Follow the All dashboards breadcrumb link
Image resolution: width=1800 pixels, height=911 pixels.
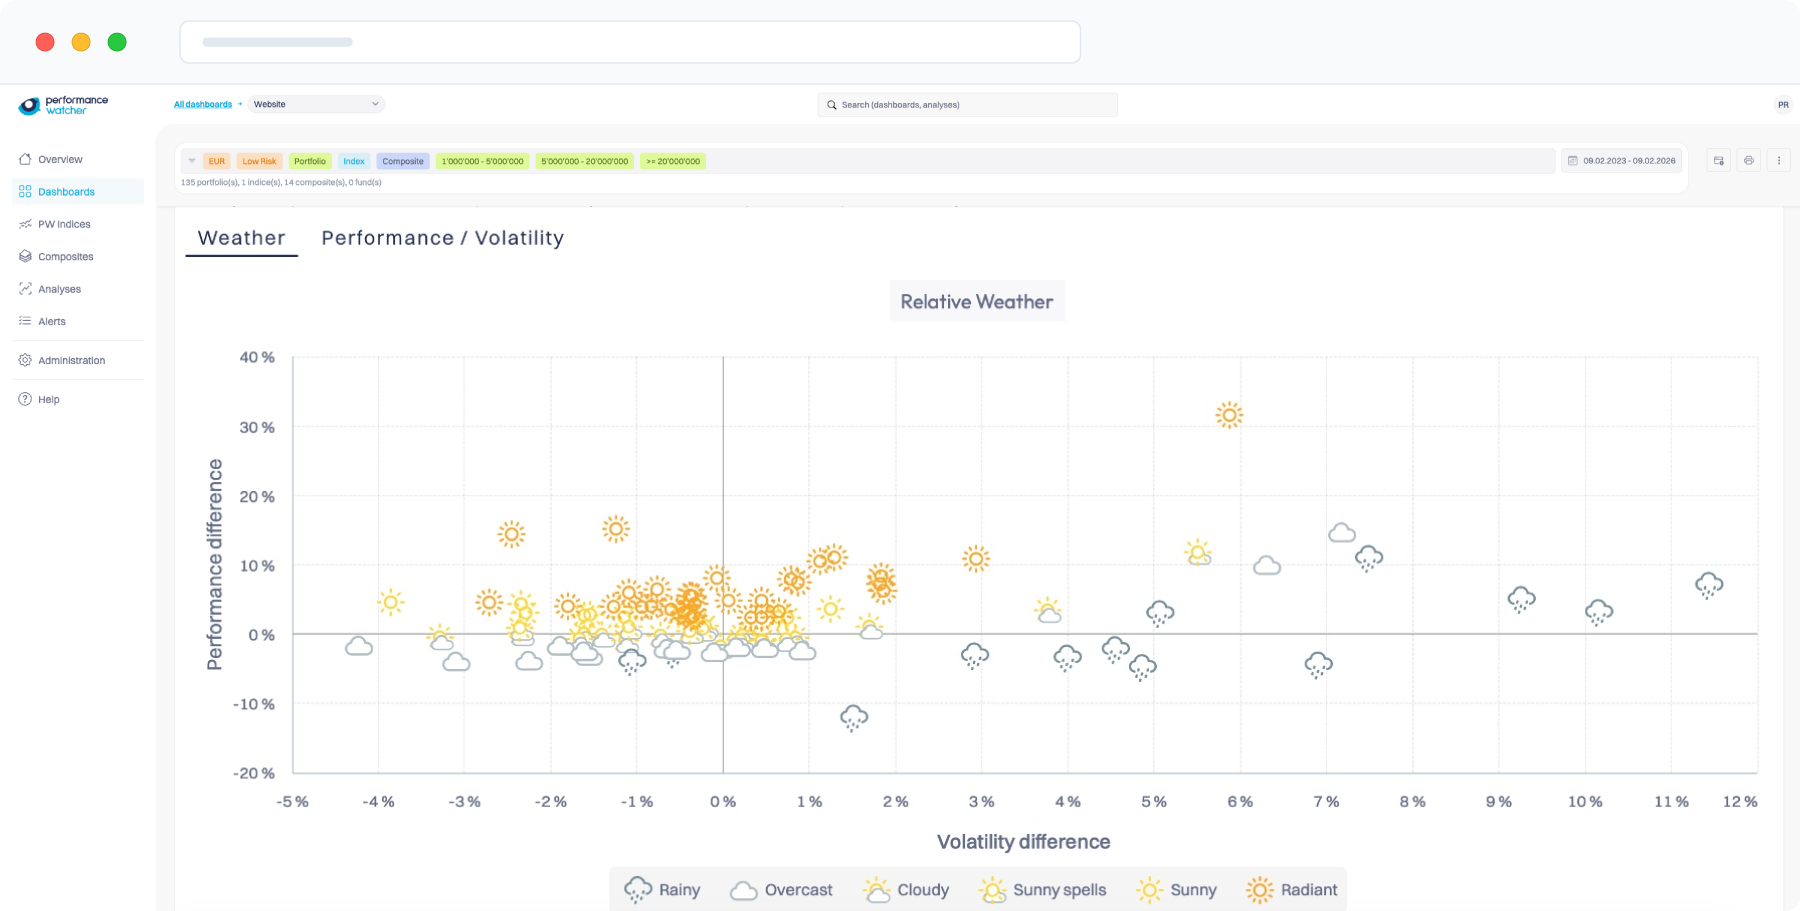(x=203, y=104)
